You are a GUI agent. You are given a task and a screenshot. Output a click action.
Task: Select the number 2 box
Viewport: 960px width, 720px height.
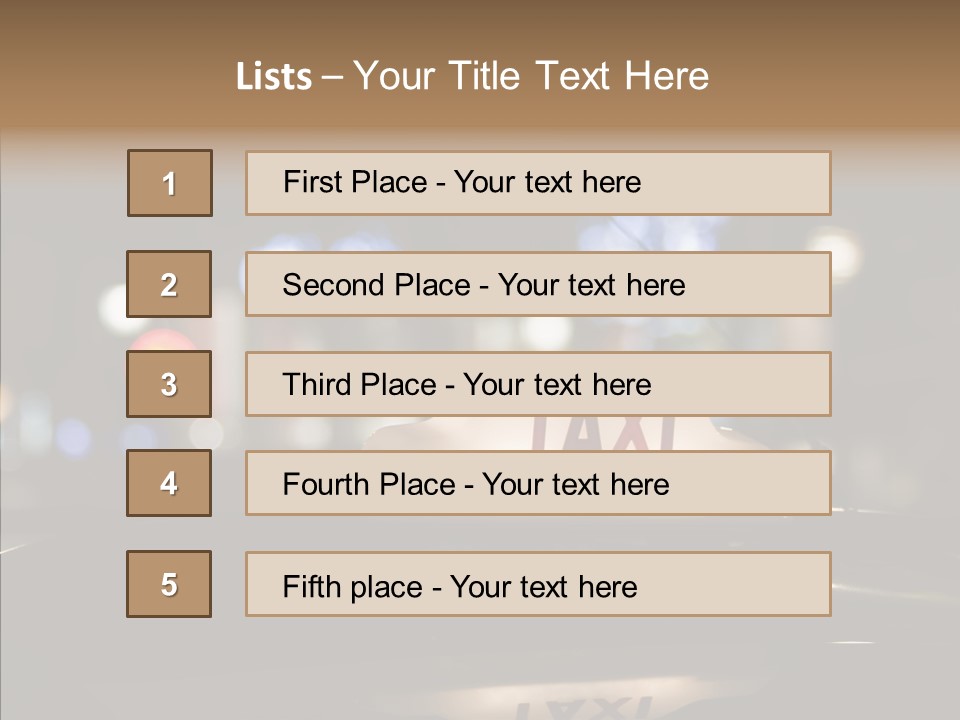pos(169,284)
